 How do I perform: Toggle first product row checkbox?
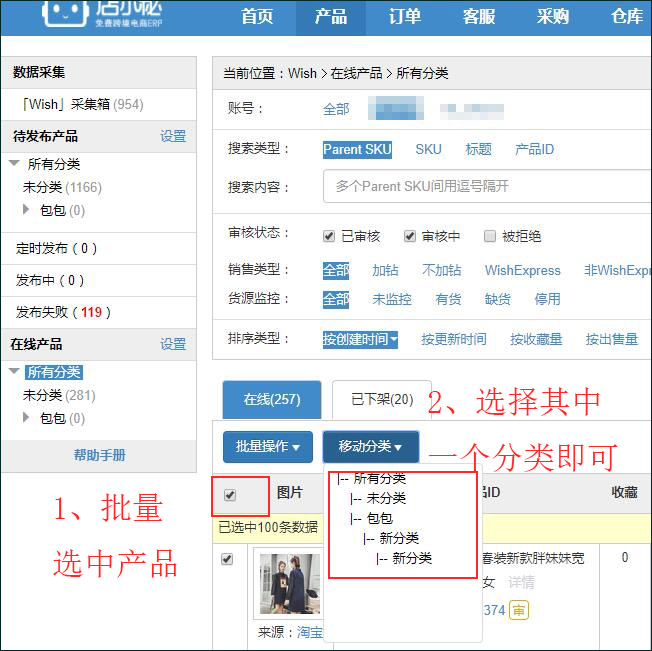pos(227,559)
